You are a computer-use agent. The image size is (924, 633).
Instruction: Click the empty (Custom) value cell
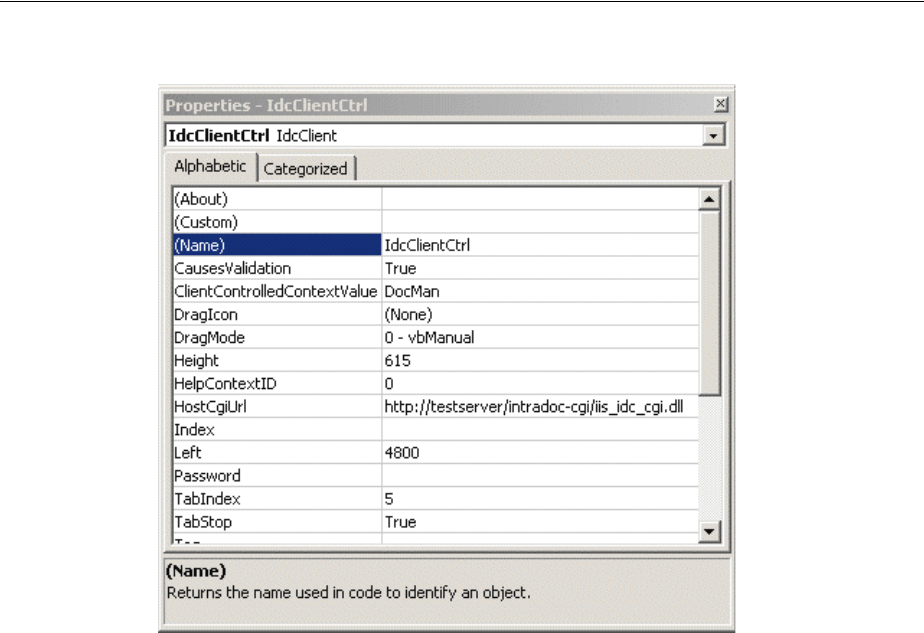tap(540, 222)
